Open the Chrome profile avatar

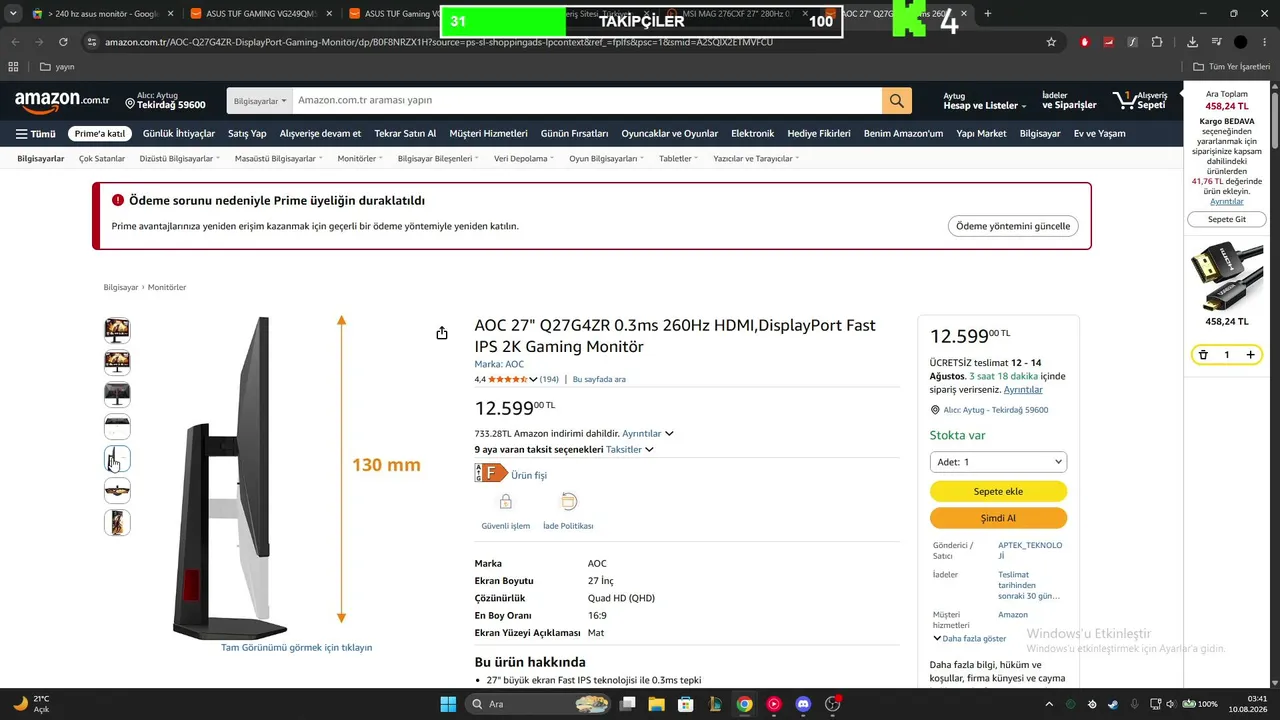(x=1240, y=42)
